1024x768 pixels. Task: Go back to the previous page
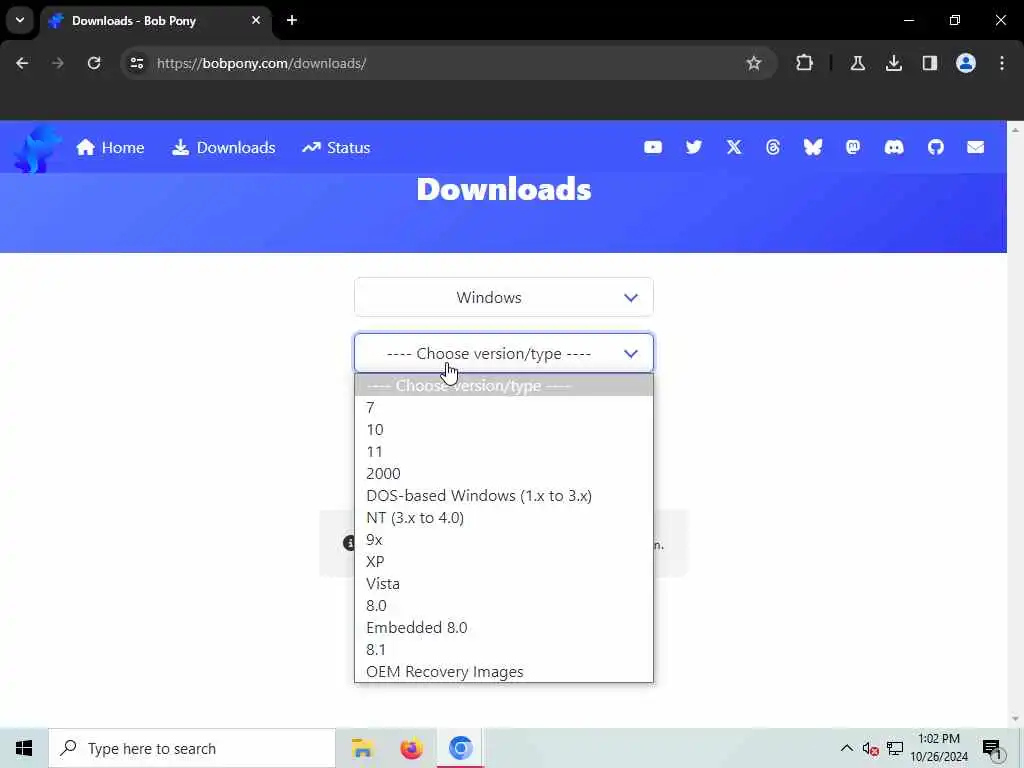tap(22, 63)
